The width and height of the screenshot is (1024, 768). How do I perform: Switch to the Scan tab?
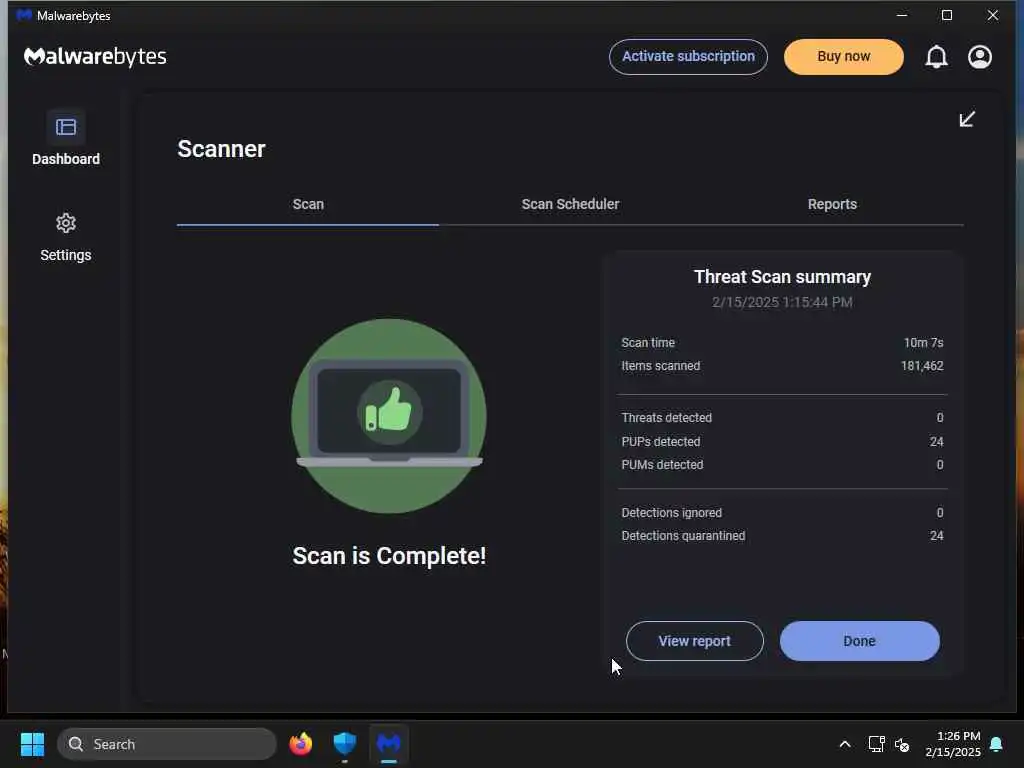point(308,204)
